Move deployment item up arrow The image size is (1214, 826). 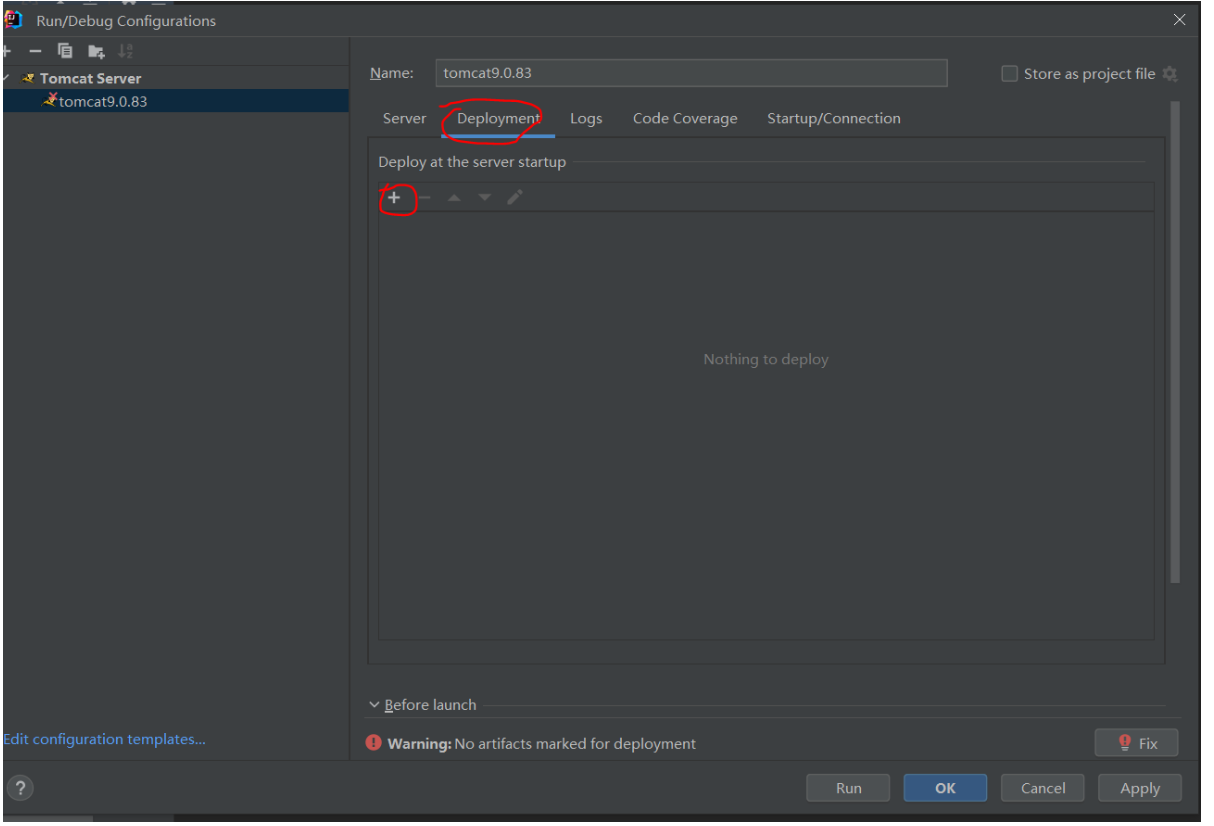click(x=454, y=198)
